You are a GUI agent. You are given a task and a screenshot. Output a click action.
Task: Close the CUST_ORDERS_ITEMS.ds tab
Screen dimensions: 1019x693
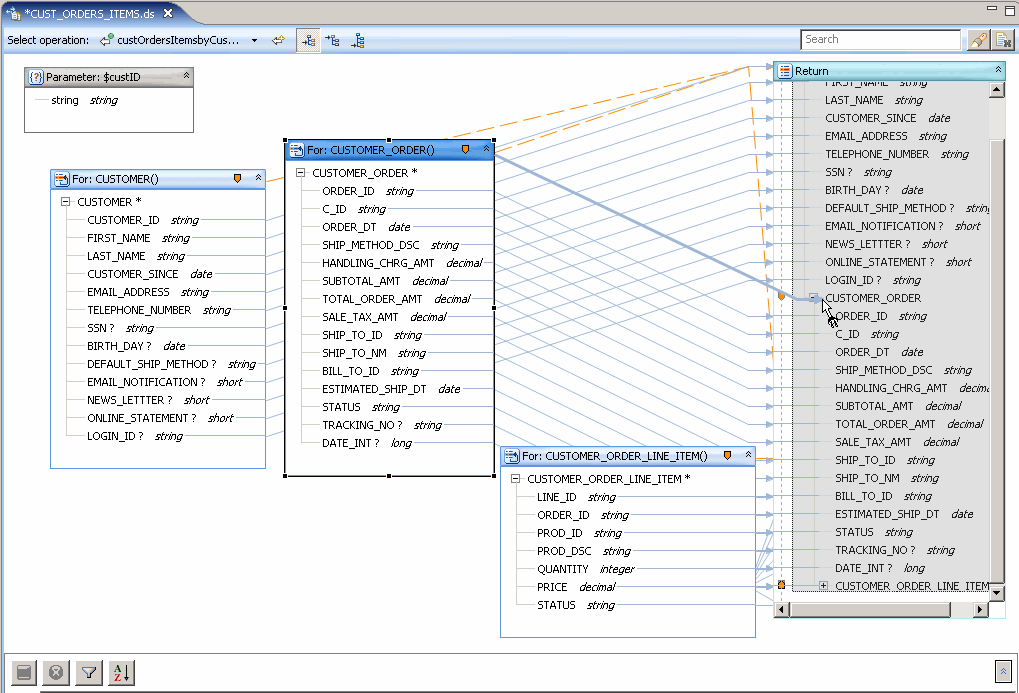coord(168,13)
